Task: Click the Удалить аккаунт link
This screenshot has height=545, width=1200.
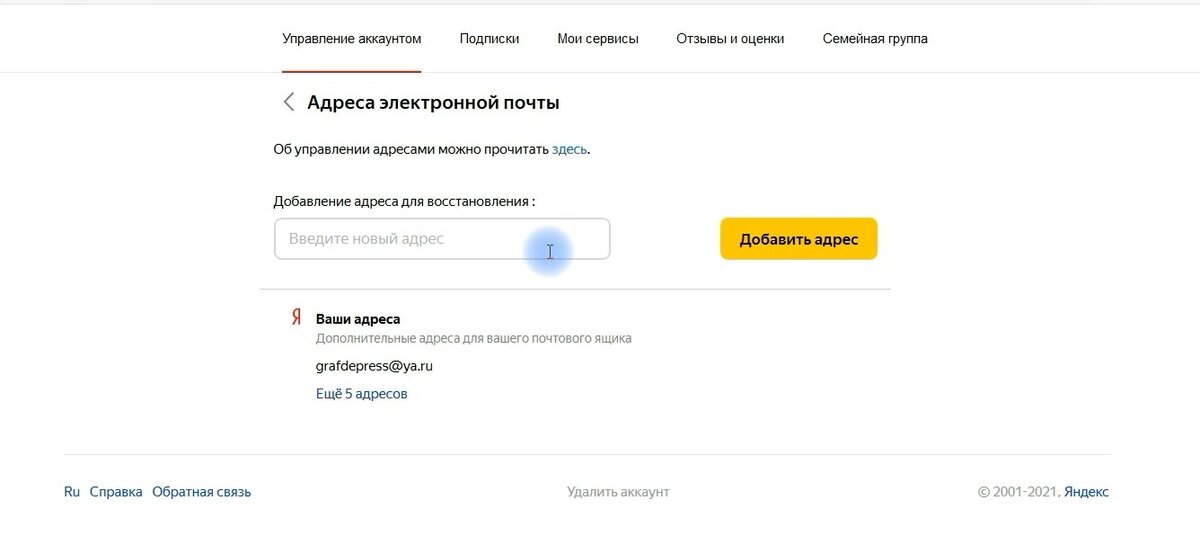Action: tap(618, 492)
